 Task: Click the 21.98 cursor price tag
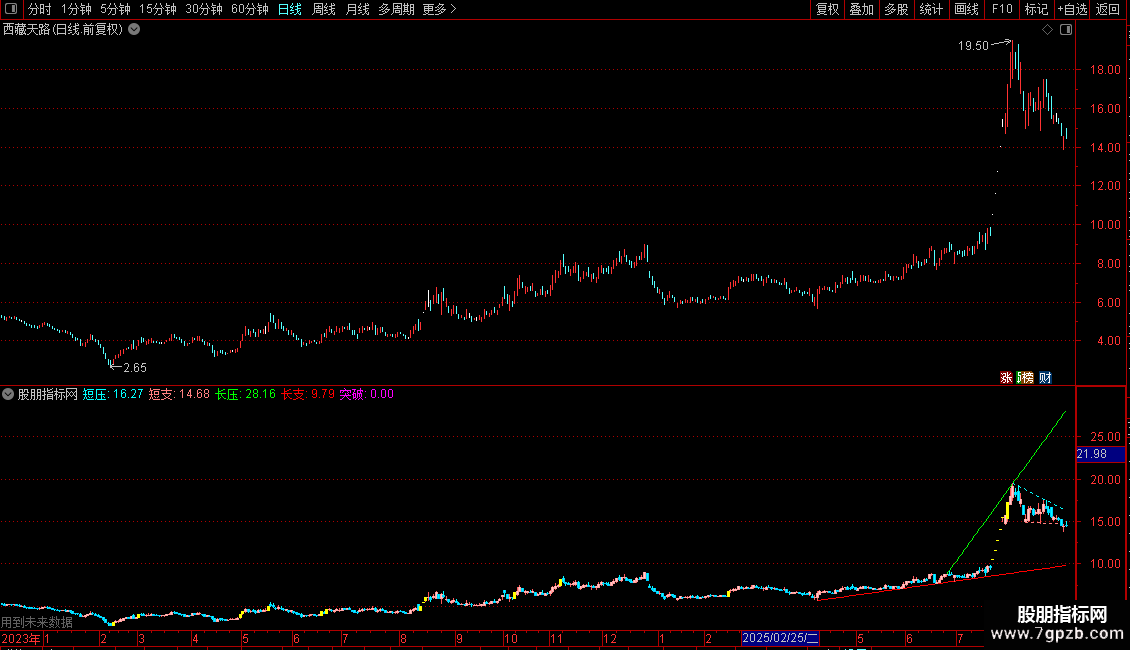[1100, 454]
